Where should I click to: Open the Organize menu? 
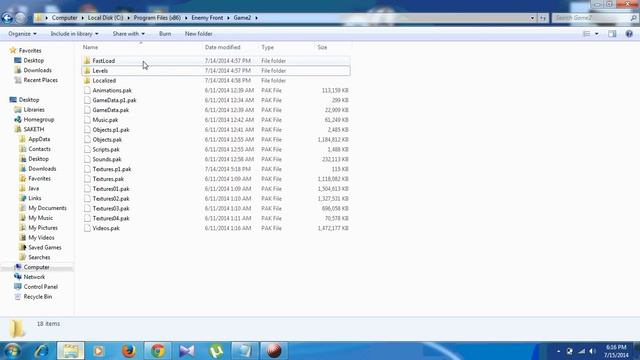point(22,34)
